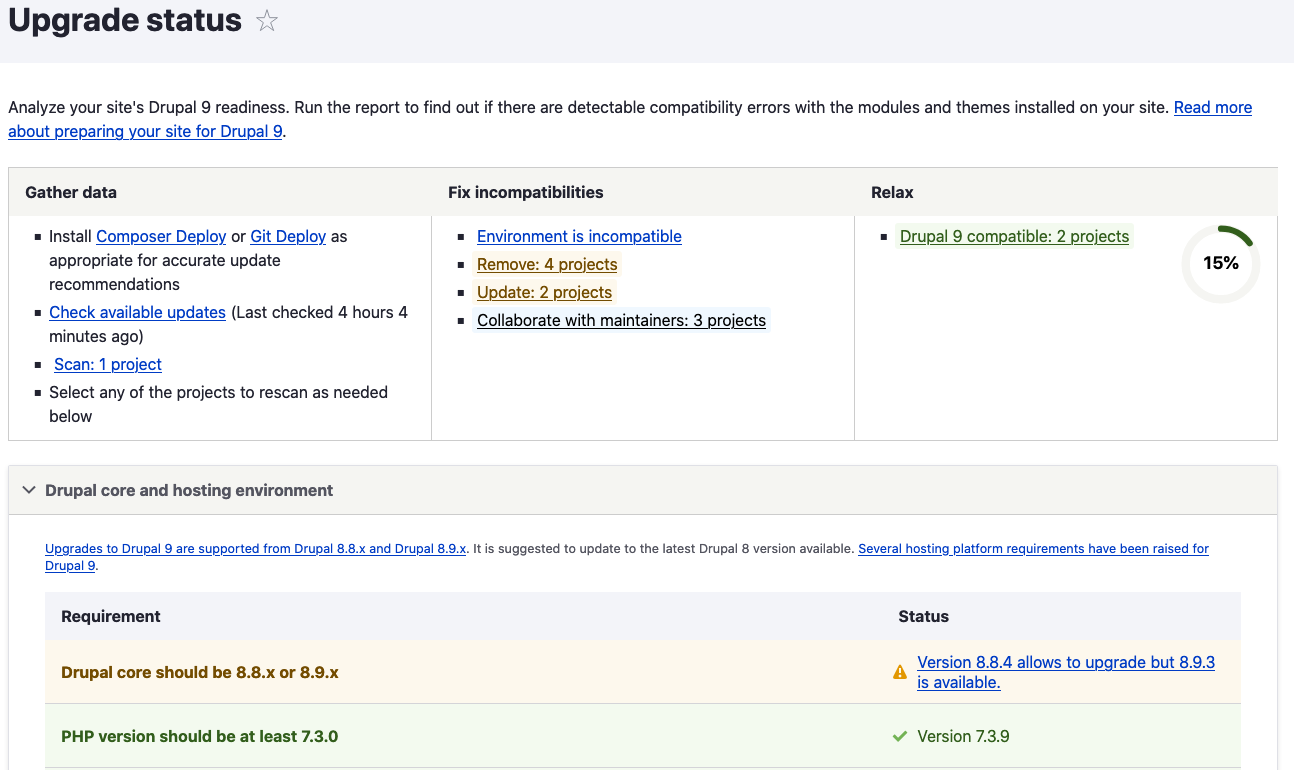The height and width of the screenshot is (770, 1294).
Task: Click the 15% circular progress indicator
Action: click(1220, 264)
